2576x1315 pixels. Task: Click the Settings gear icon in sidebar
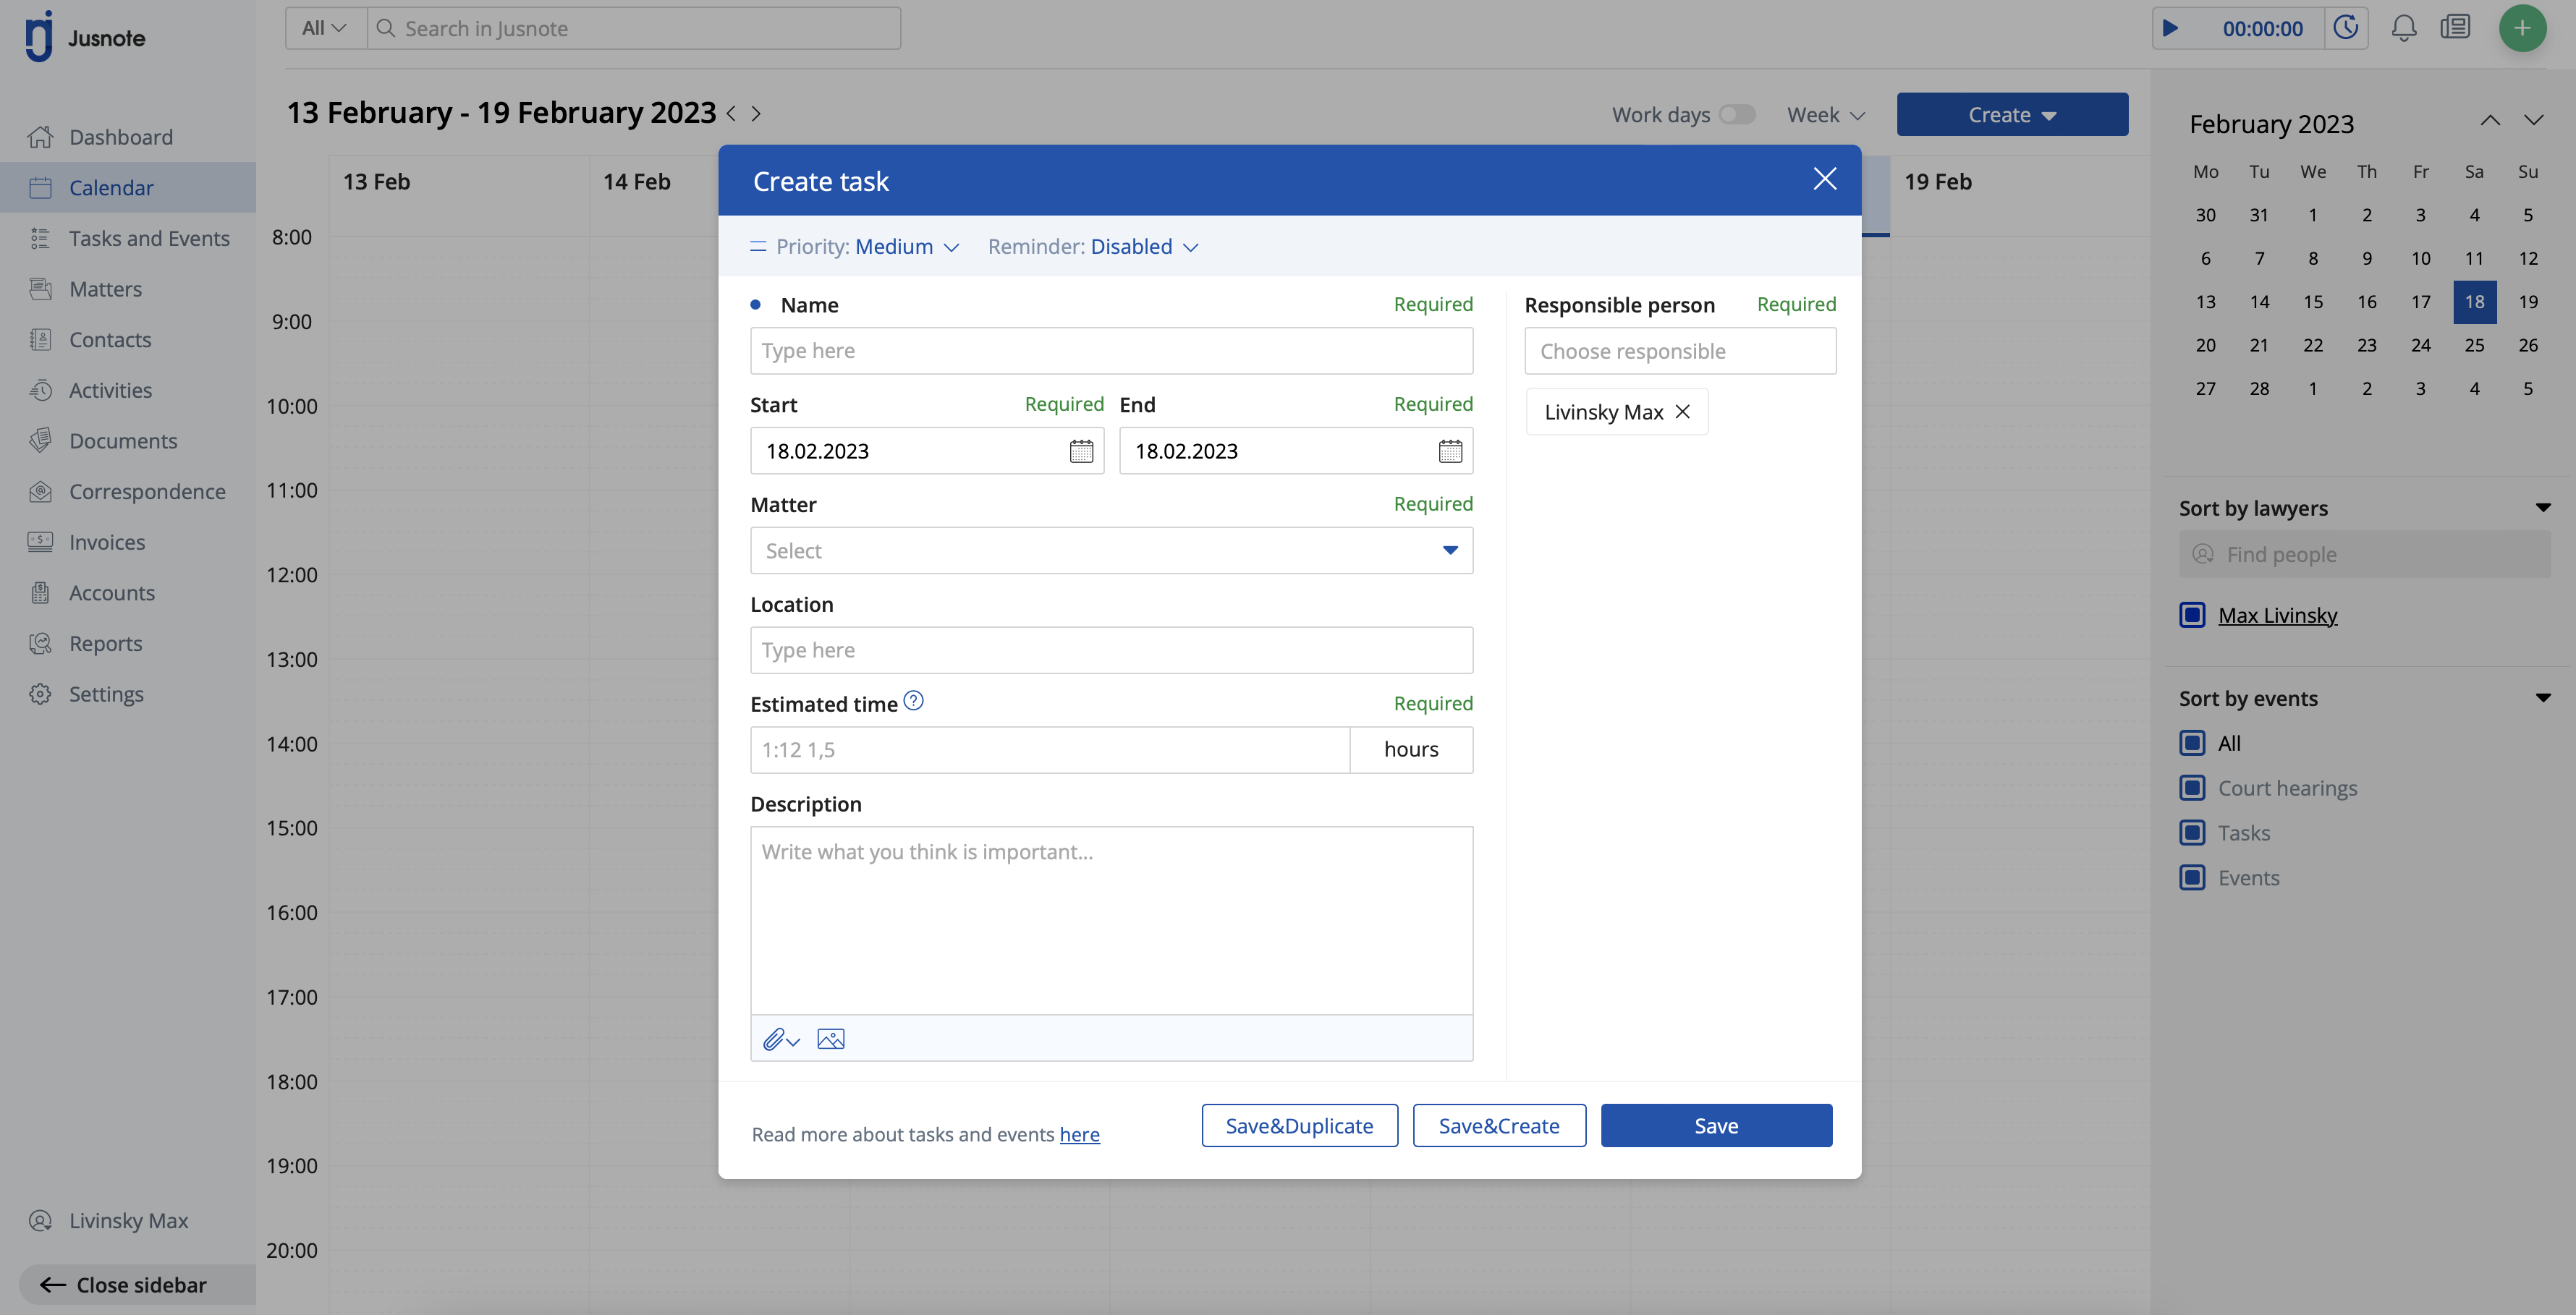coord(40,694)
